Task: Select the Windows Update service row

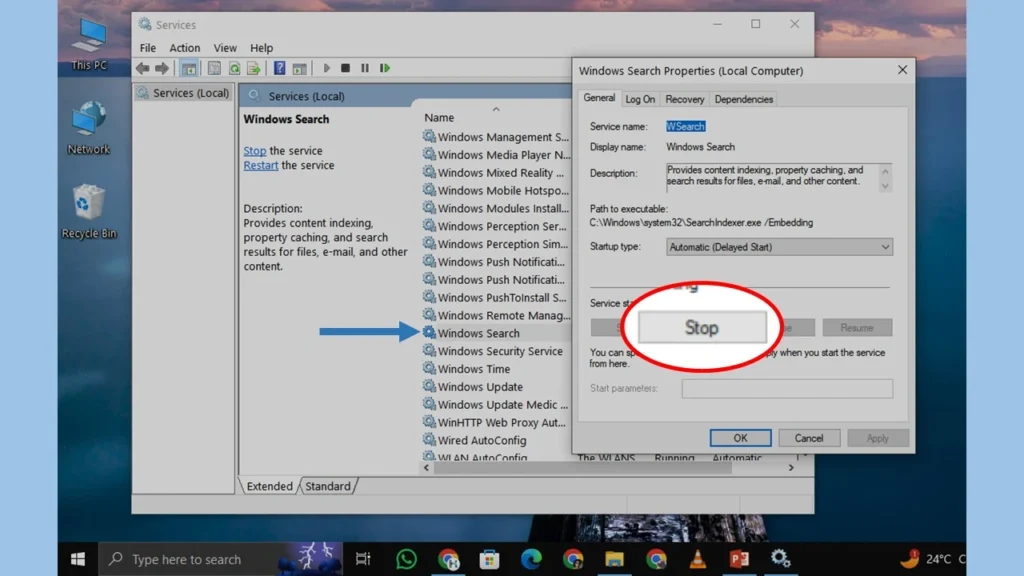Action: click(x=496, y=387)
